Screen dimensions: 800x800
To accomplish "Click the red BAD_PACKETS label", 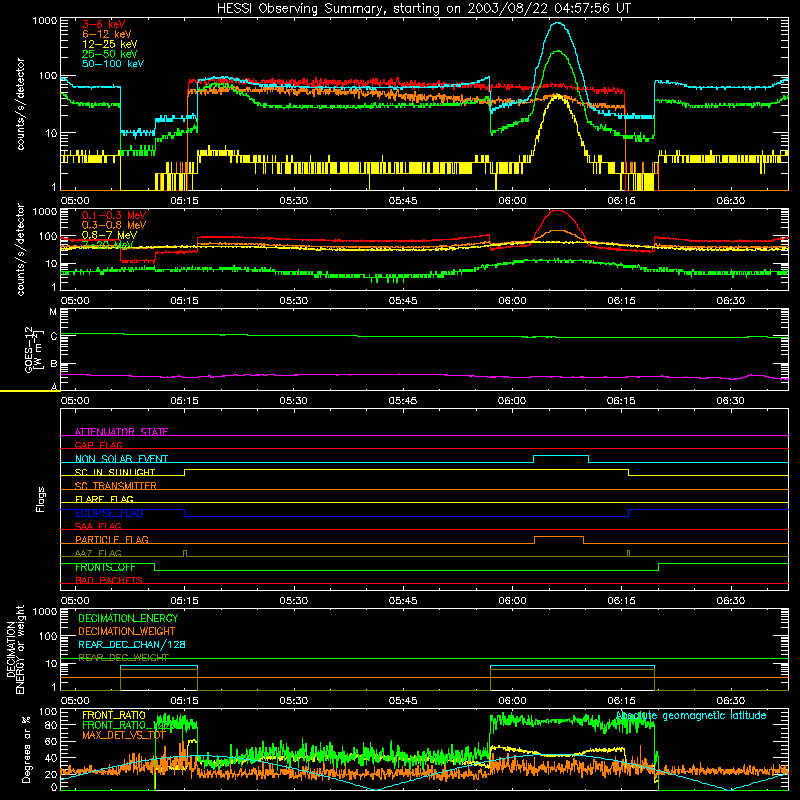I will coord(109,580).
